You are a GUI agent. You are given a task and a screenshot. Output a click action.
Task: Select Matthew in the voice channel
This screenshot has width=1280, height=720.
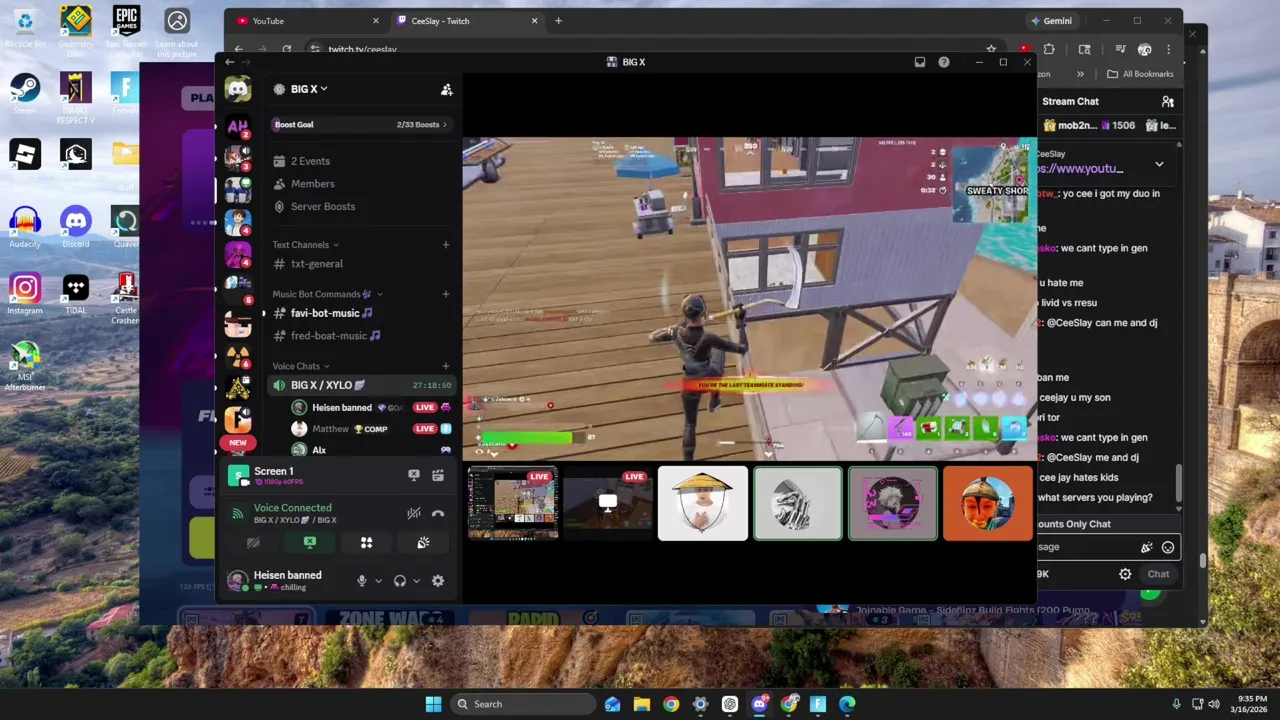[x=370, y=429]
